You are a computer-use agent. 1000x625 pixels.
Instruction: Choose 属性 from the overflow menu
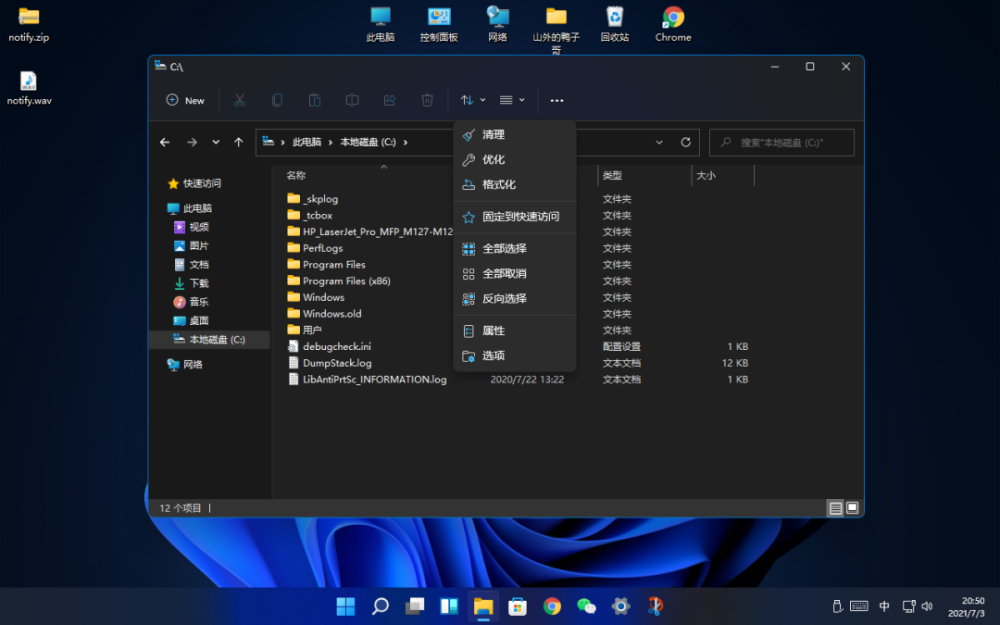[x=494, y=331]
